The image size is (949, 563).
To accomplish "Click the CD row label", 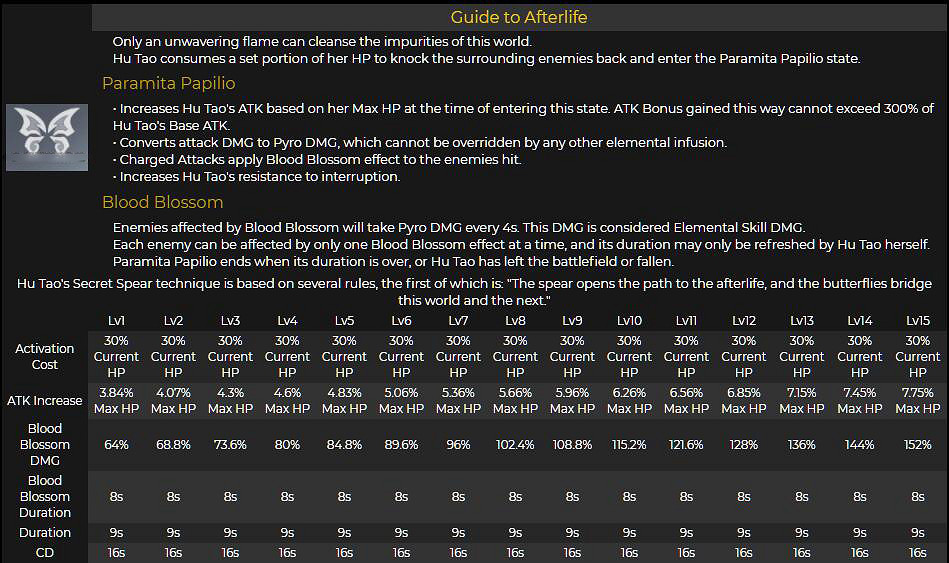I will pos(45,552).
